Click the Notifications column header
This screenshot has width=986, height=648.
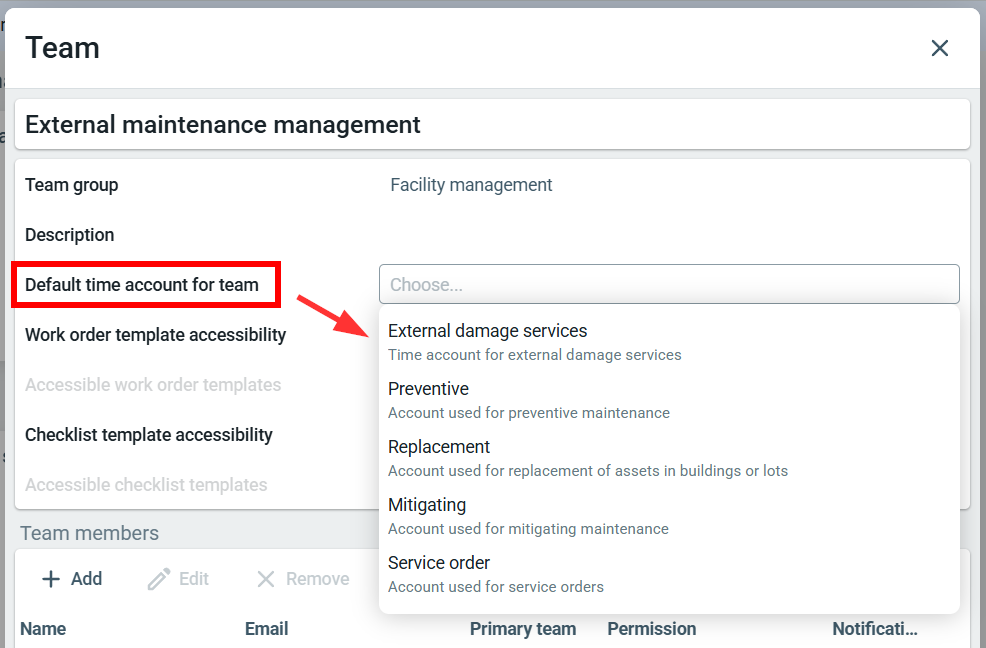tap(874, 629)
